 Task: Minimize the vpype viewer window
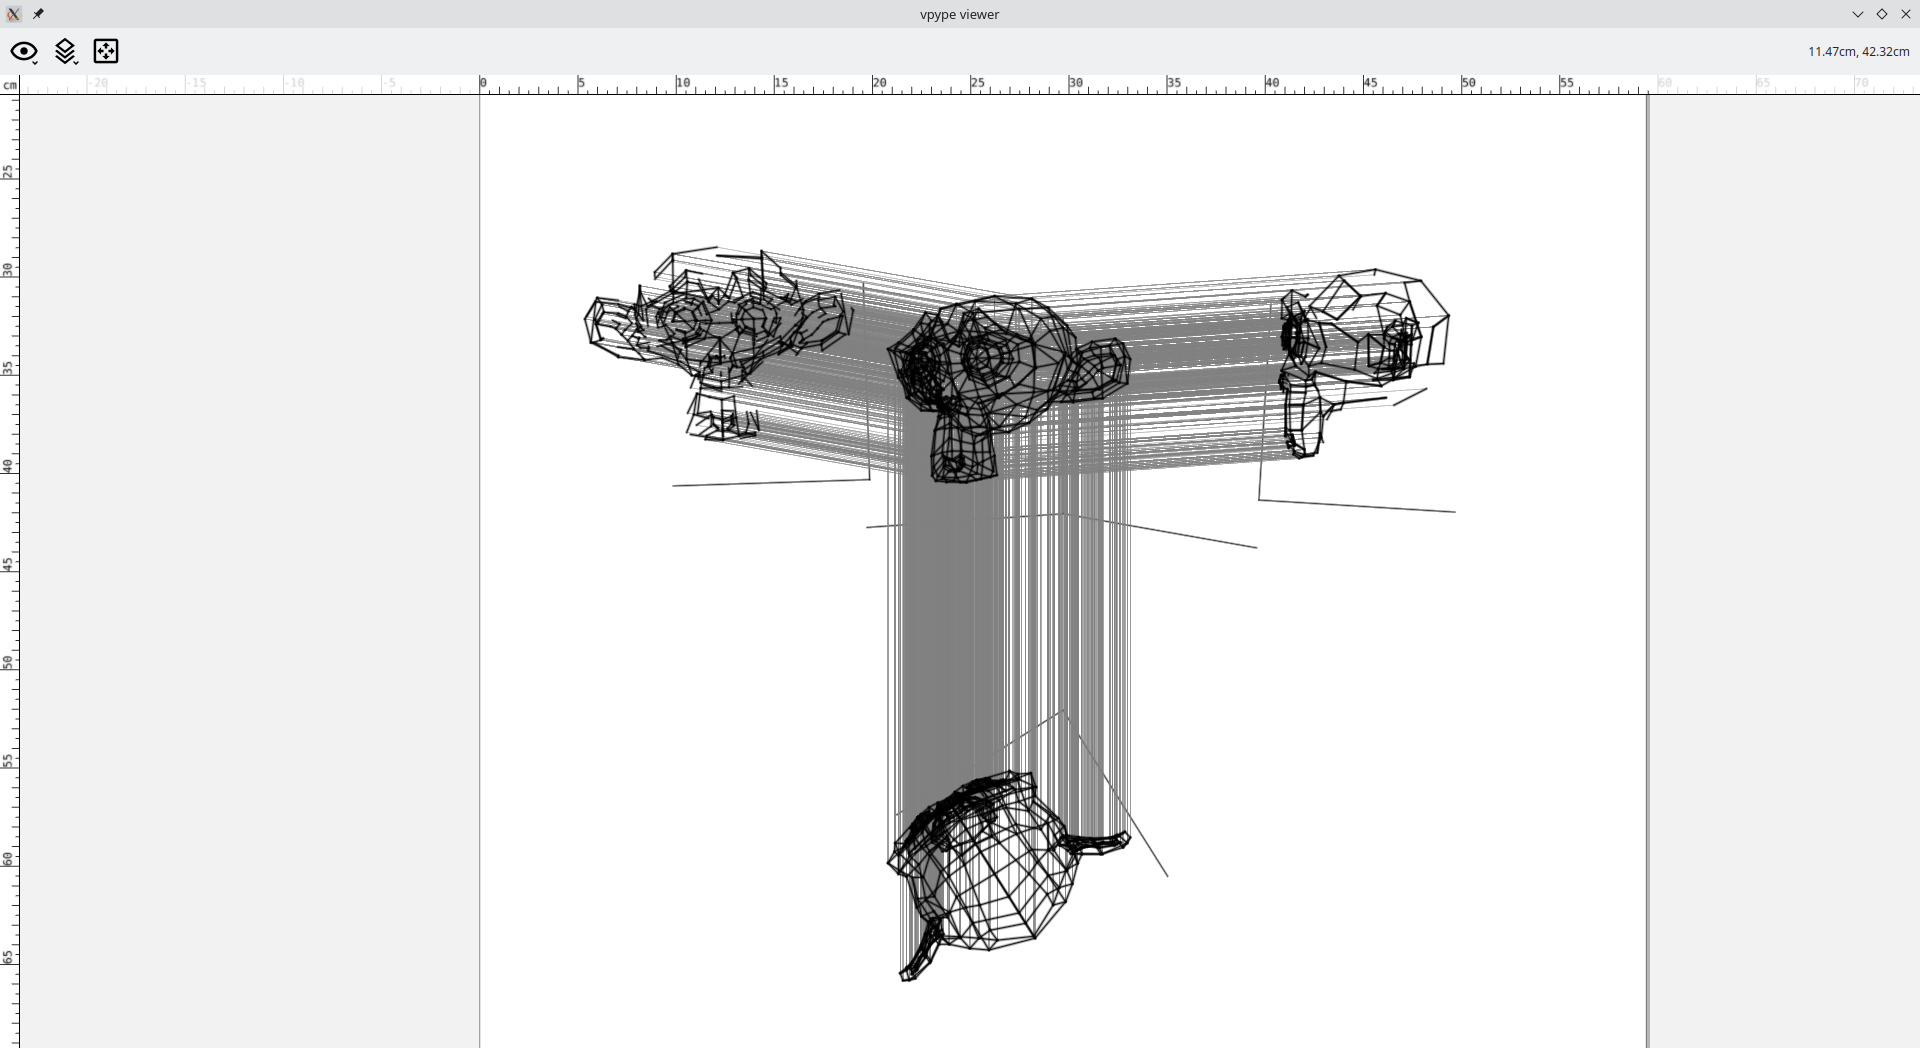tap(1858, 14)
